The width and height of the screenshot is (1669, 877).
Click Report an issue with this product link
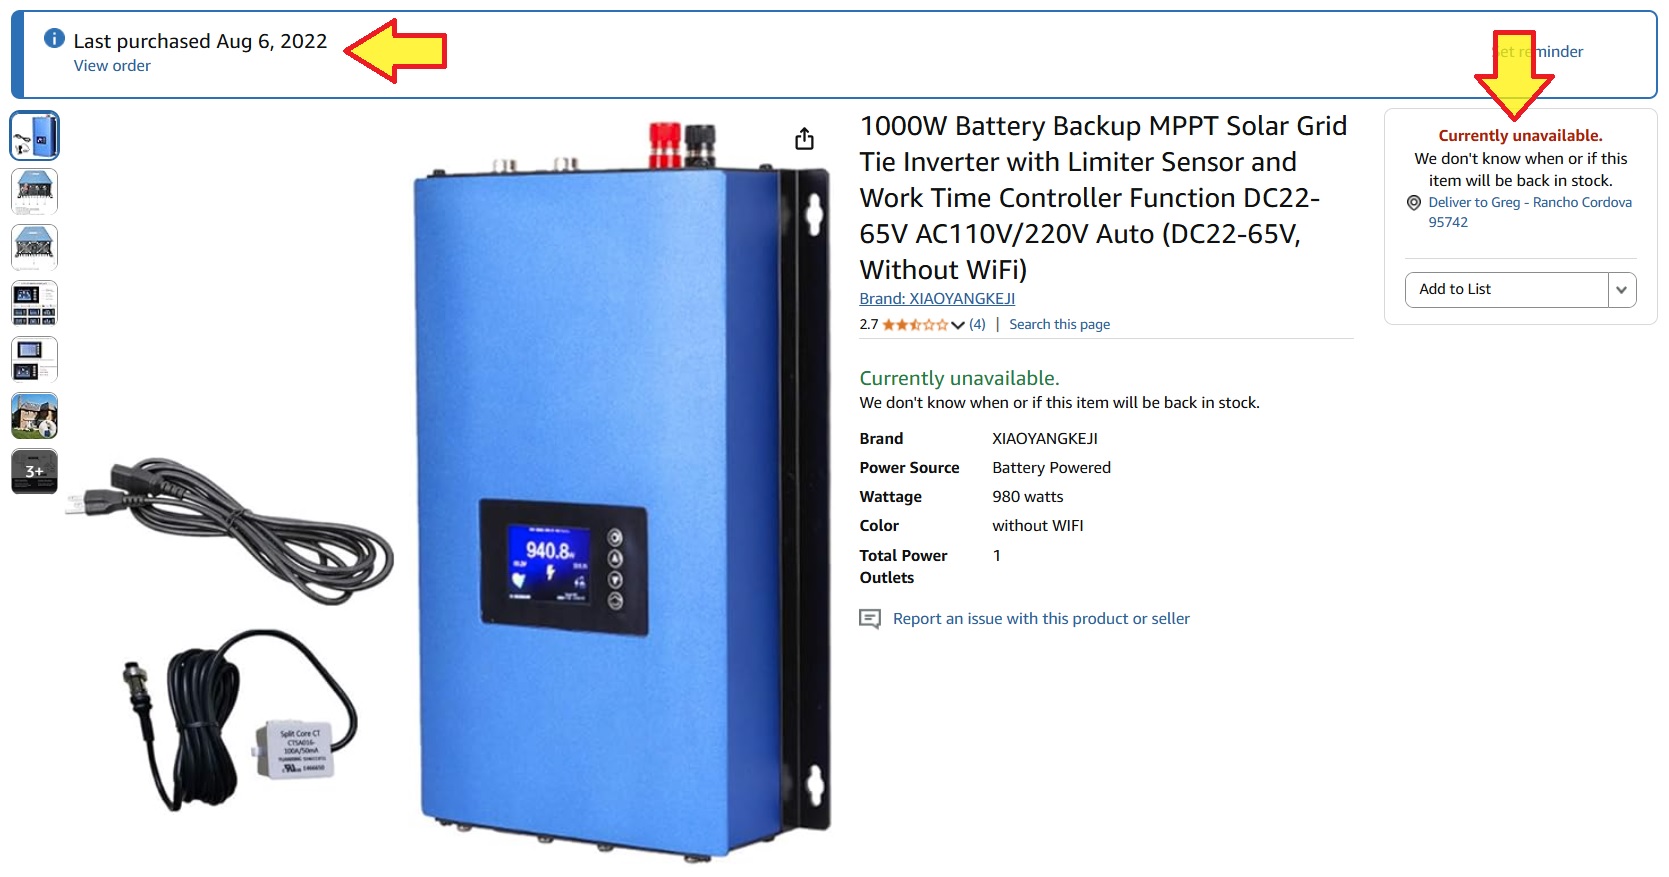tap(1041, 619)
